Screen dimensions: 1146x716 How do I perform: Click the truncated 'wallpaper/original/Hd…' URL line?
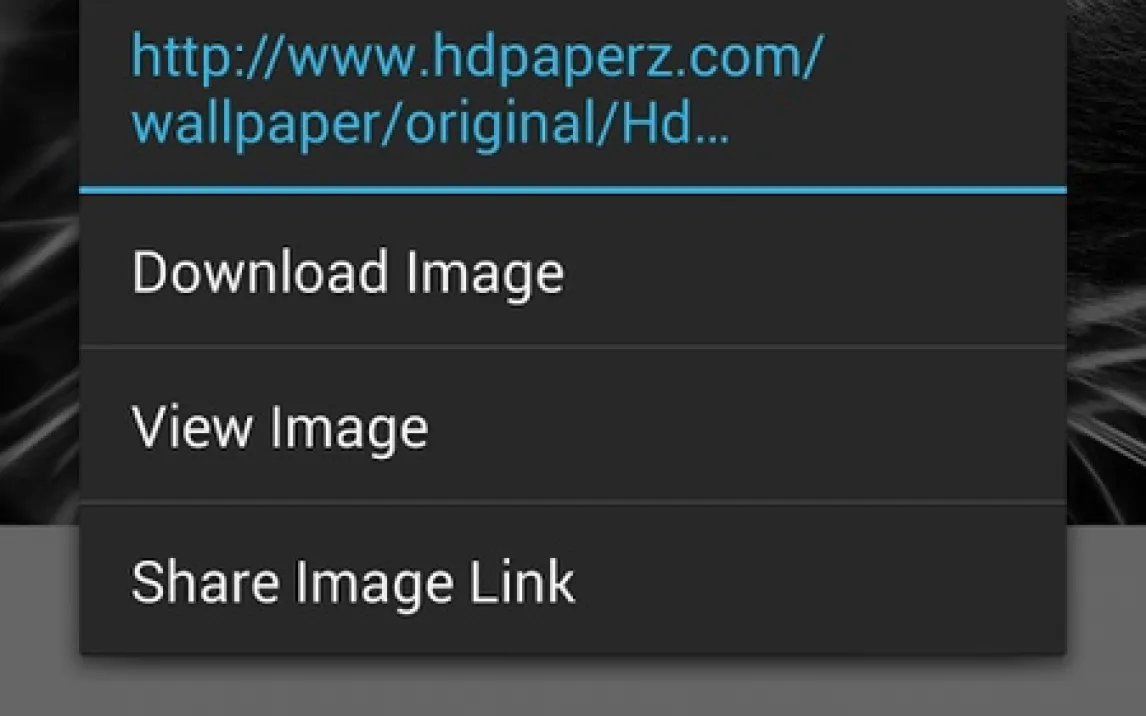(x=430, y=123)
